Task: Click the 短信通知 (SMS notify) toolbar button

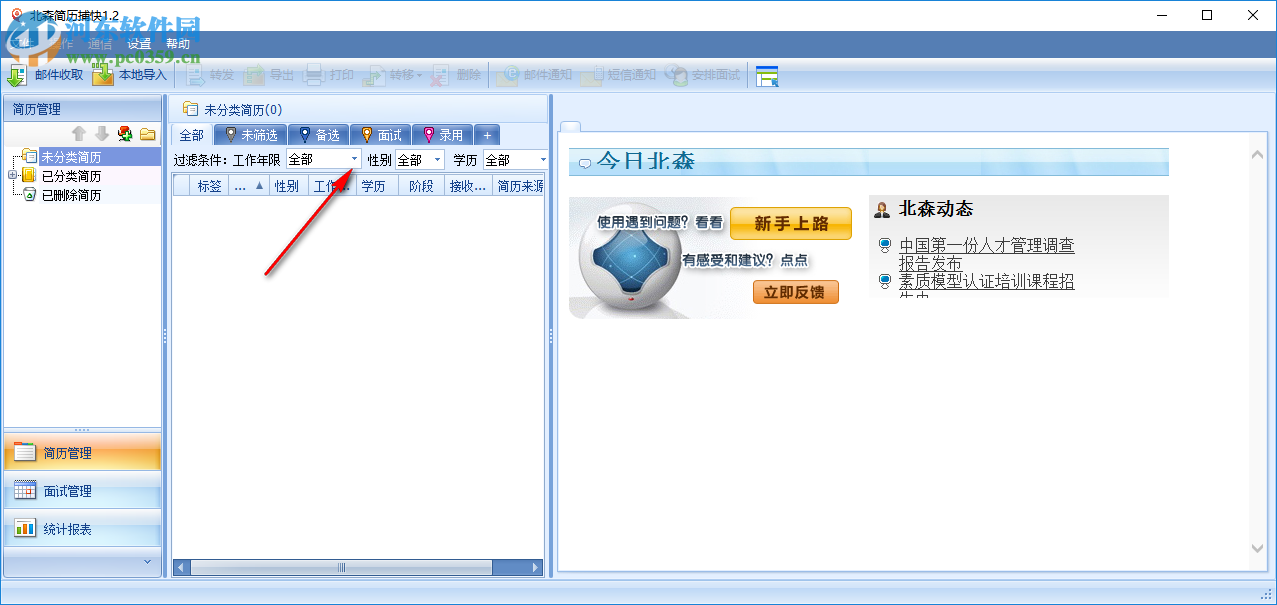Action: click(x=620, y=75)
